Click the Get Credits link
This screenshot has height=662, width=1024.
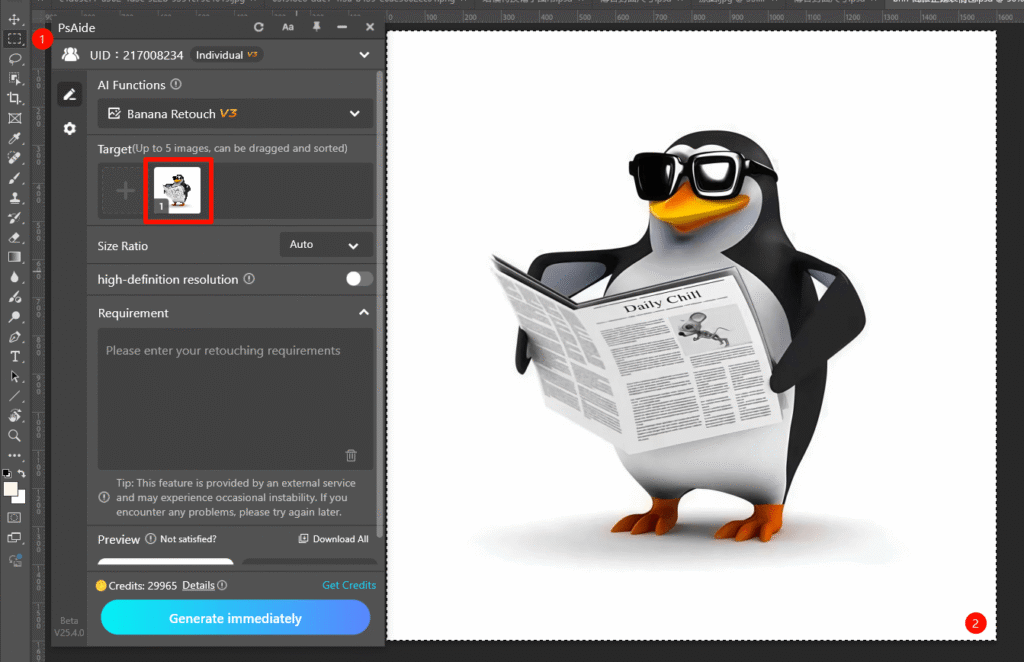coord(348,585)
